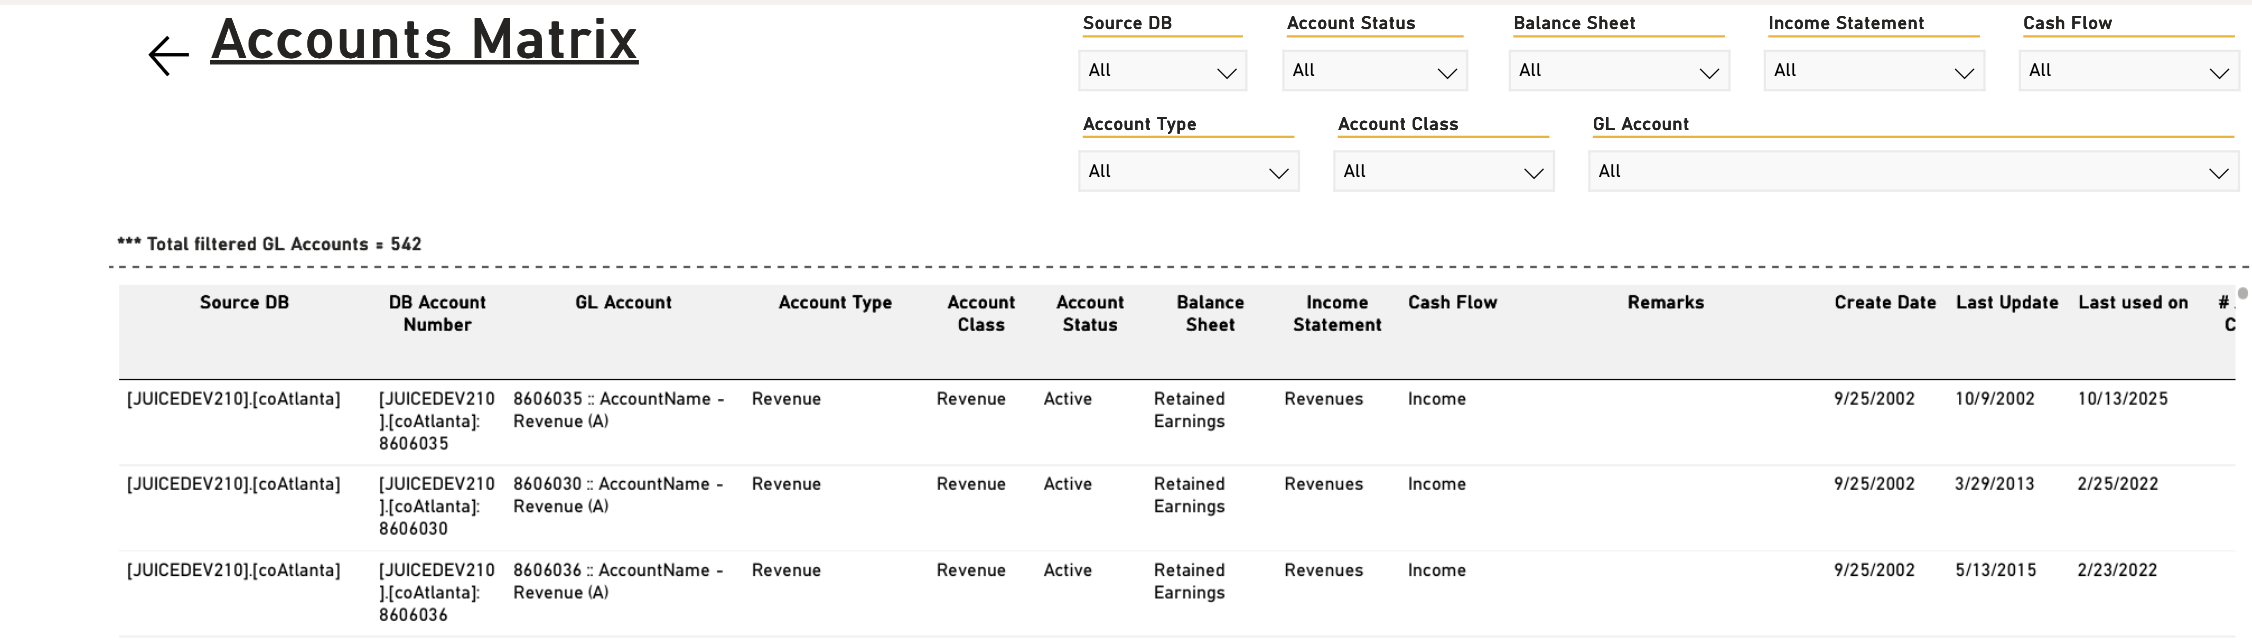This screenshot has width=2252, height=640.
Task: Sort by Source DB column header
Action: (244, 303)
